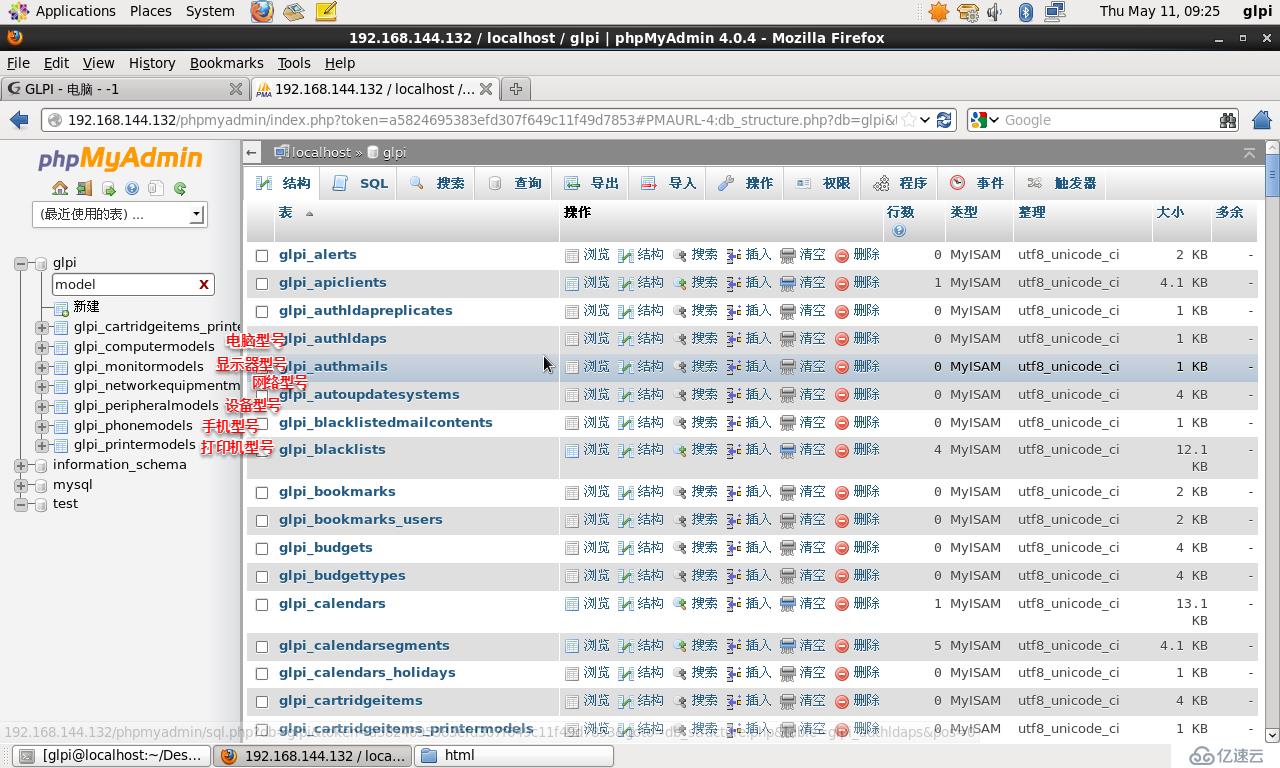1280x768 pixels.
Task: Click the browse icon for glpi_alerts row
Action: pos(572,256)
